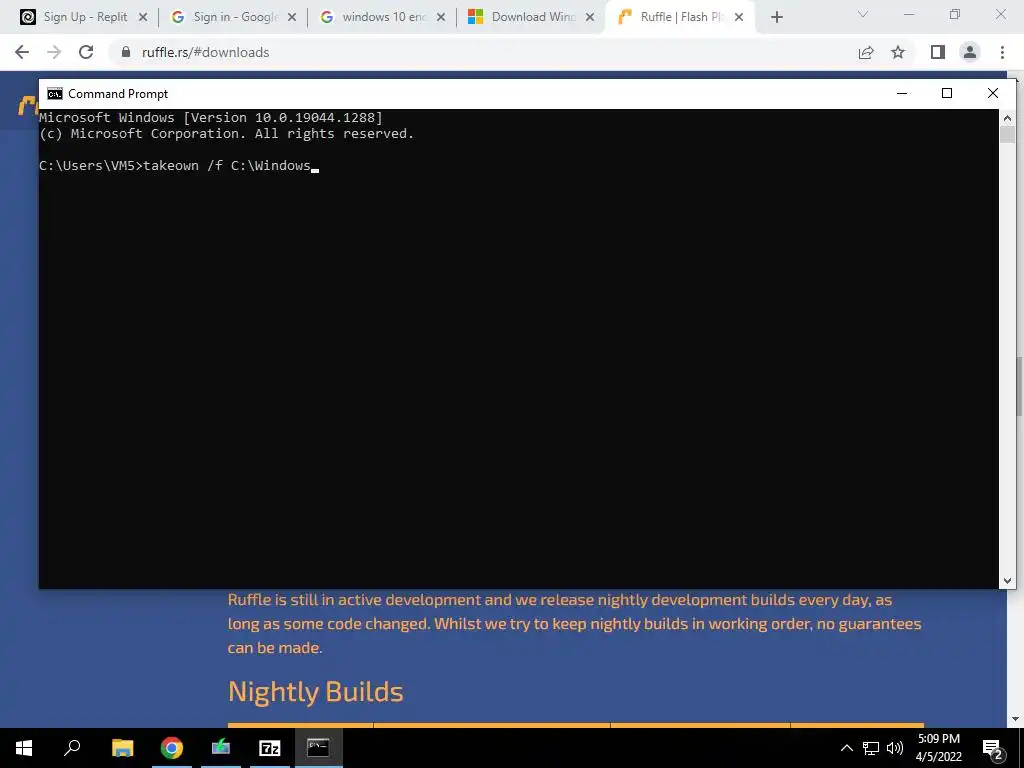Click the Command Prompt scrollbar thumb

point(1007,135)
